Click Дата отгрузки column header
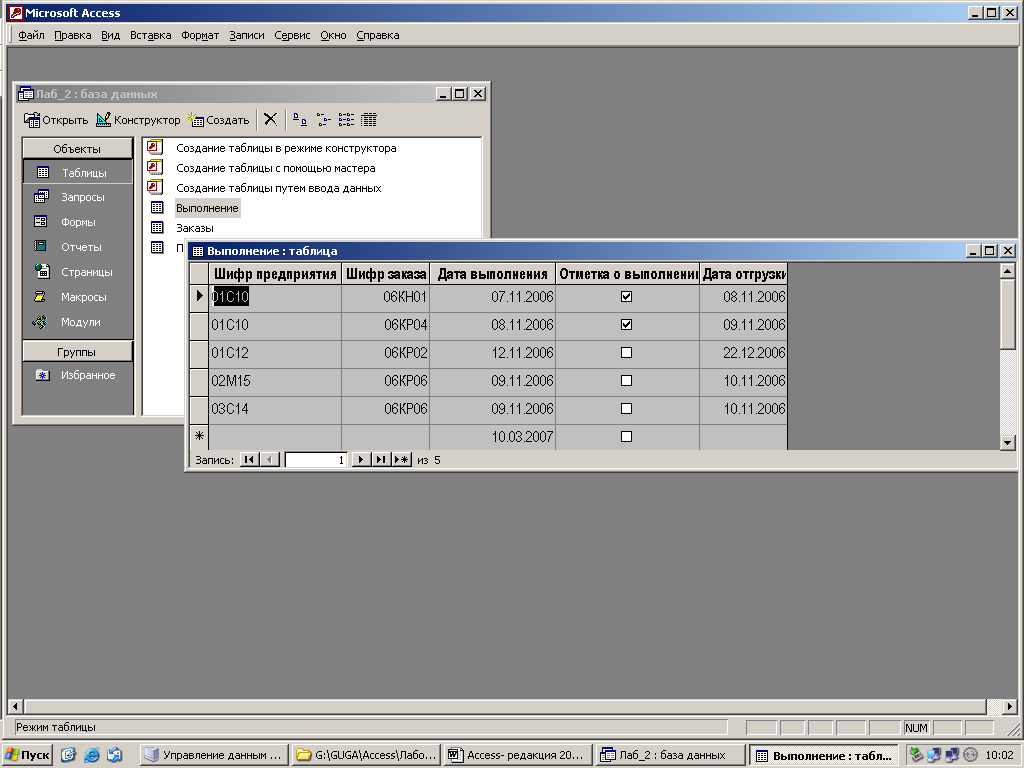The image size is (1024, 768). pos(743,274)
